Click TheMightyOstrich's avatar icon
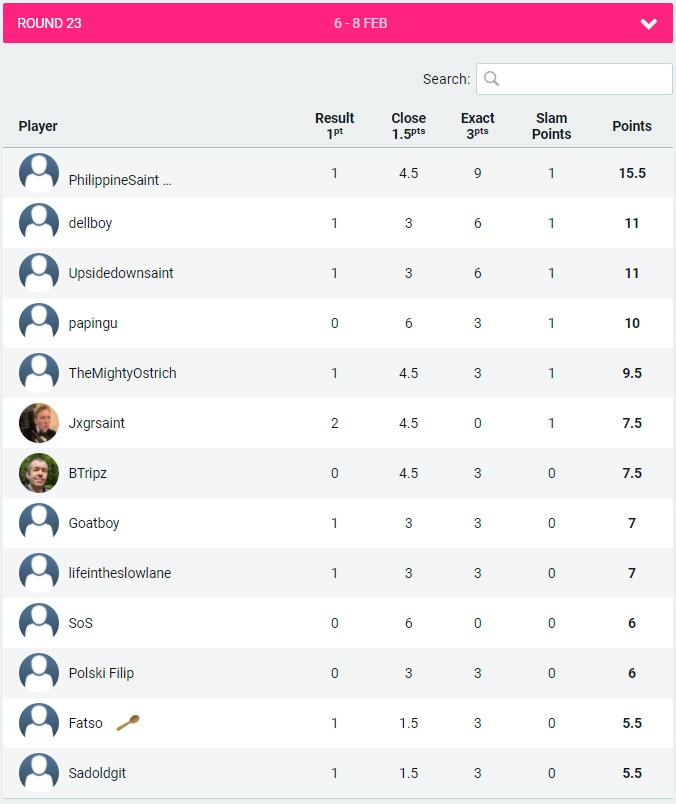Image resolution: width=676 pixels, height=804 pixels. click(x=39, y=373)
